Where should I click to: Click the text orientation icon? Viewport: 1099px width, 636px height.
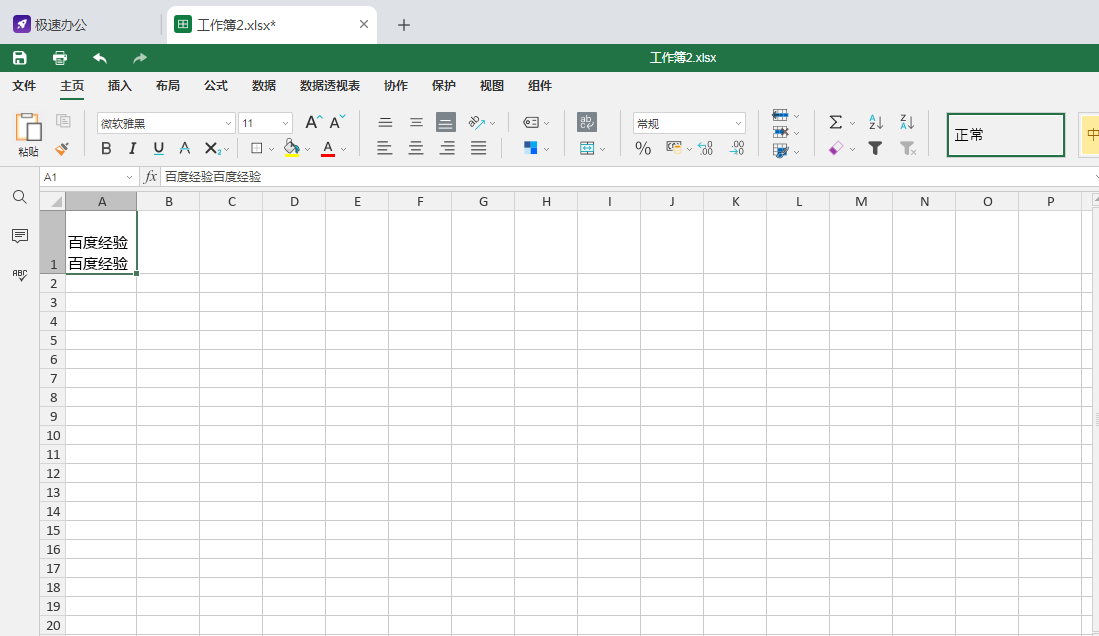click(477, 123)
